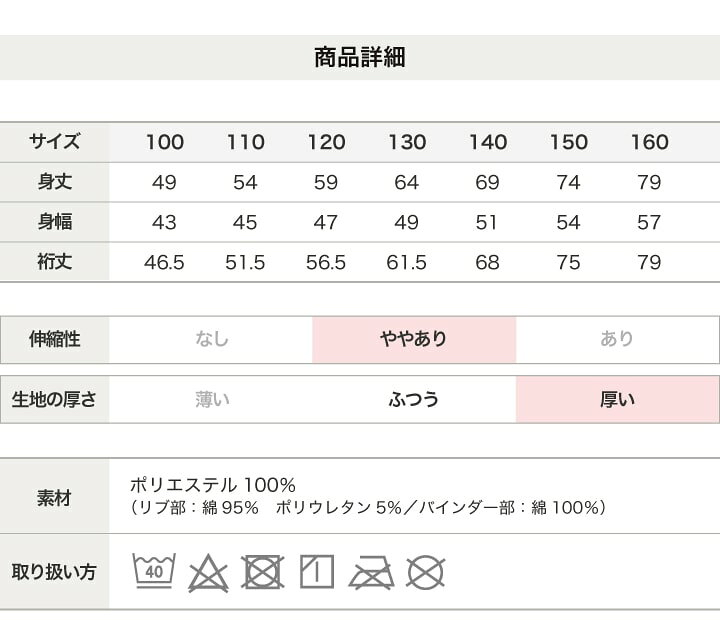Click the 商品詳細 header bar
720x640 pixels.
[x=360, y=57]
